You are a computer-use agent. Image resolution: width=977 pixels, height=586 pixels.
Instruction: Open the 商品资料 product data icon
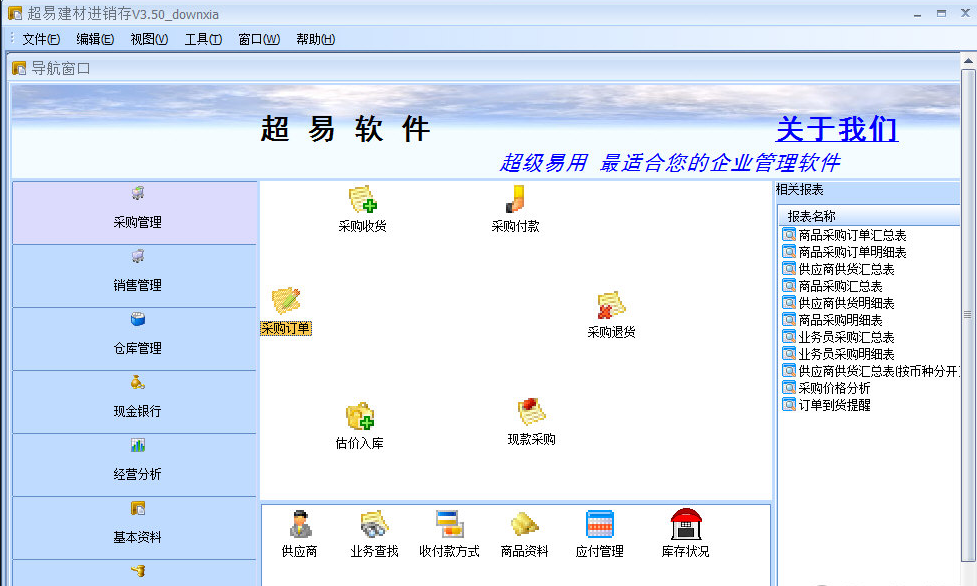[525, 534]
